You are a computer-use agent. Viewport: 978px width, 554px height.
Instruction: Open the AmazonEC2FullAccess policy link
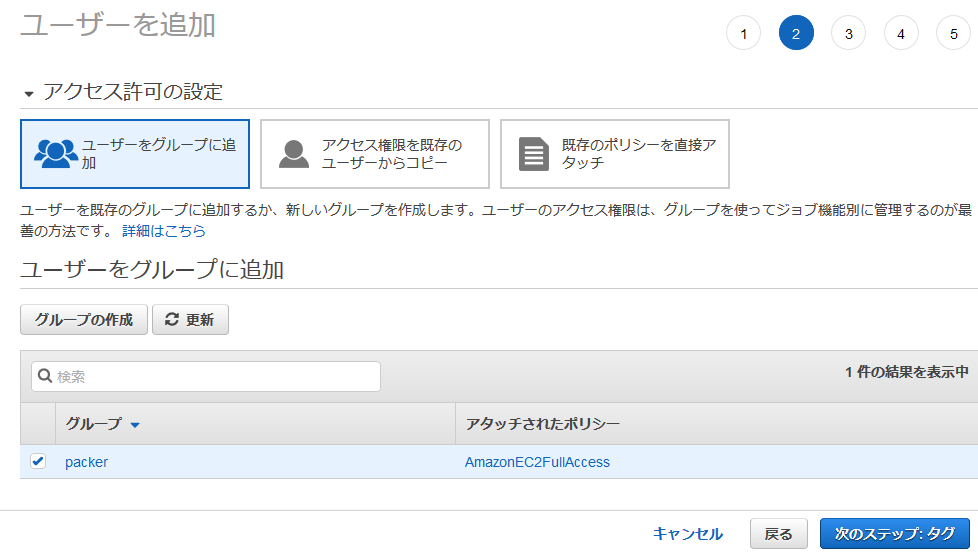(537, 462)
